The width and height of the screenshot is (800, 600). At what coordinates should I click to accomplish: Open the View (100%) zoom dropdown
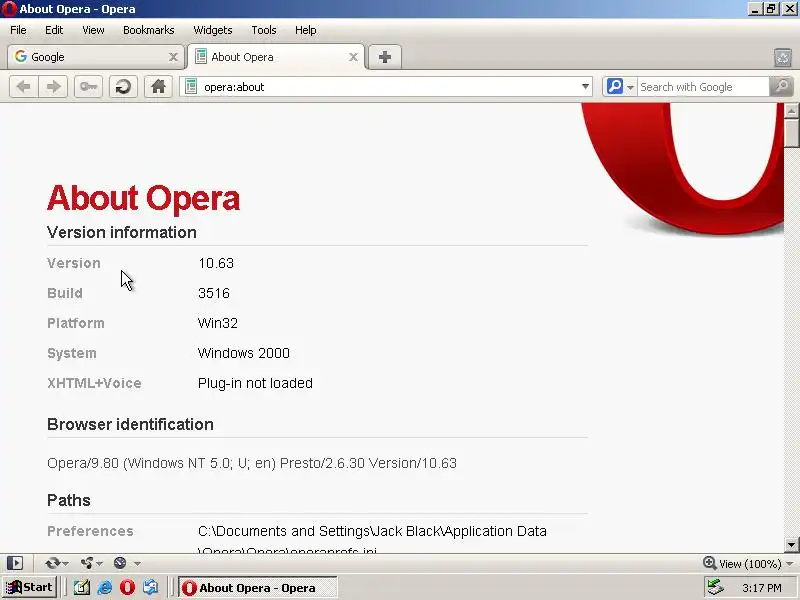point(748,563)
